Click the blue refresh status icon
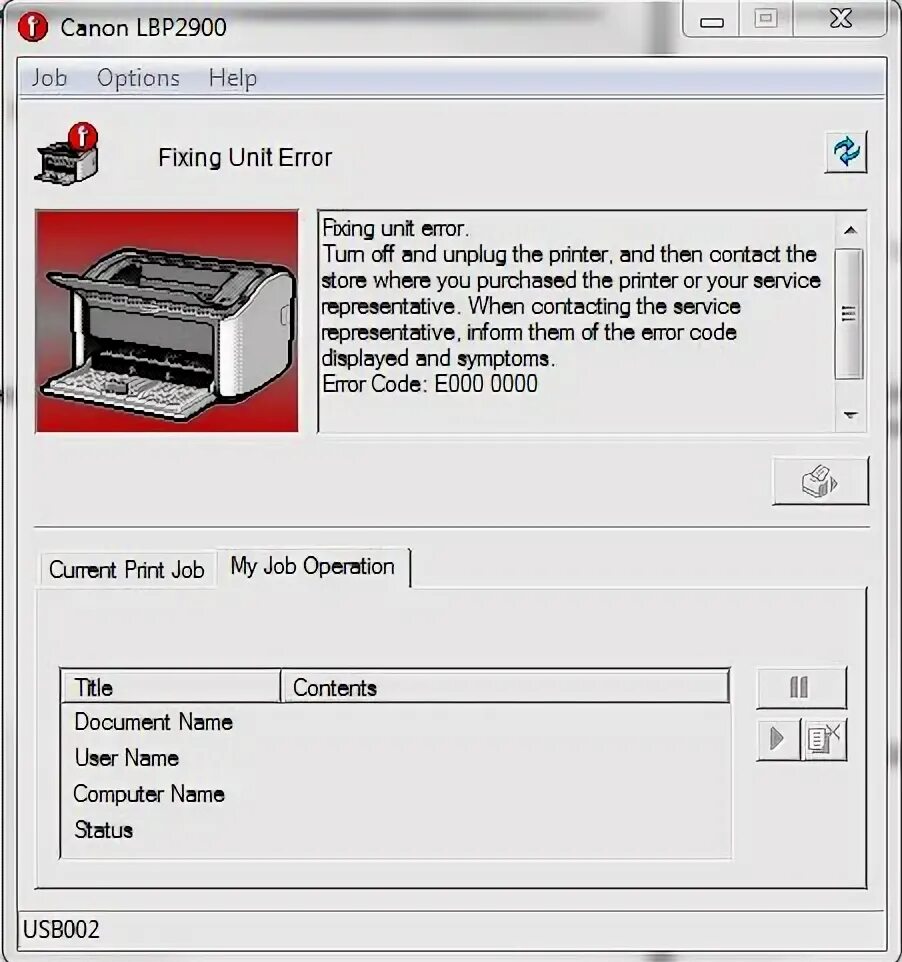This screenshot has height=962, width=902. coord(846,152)
